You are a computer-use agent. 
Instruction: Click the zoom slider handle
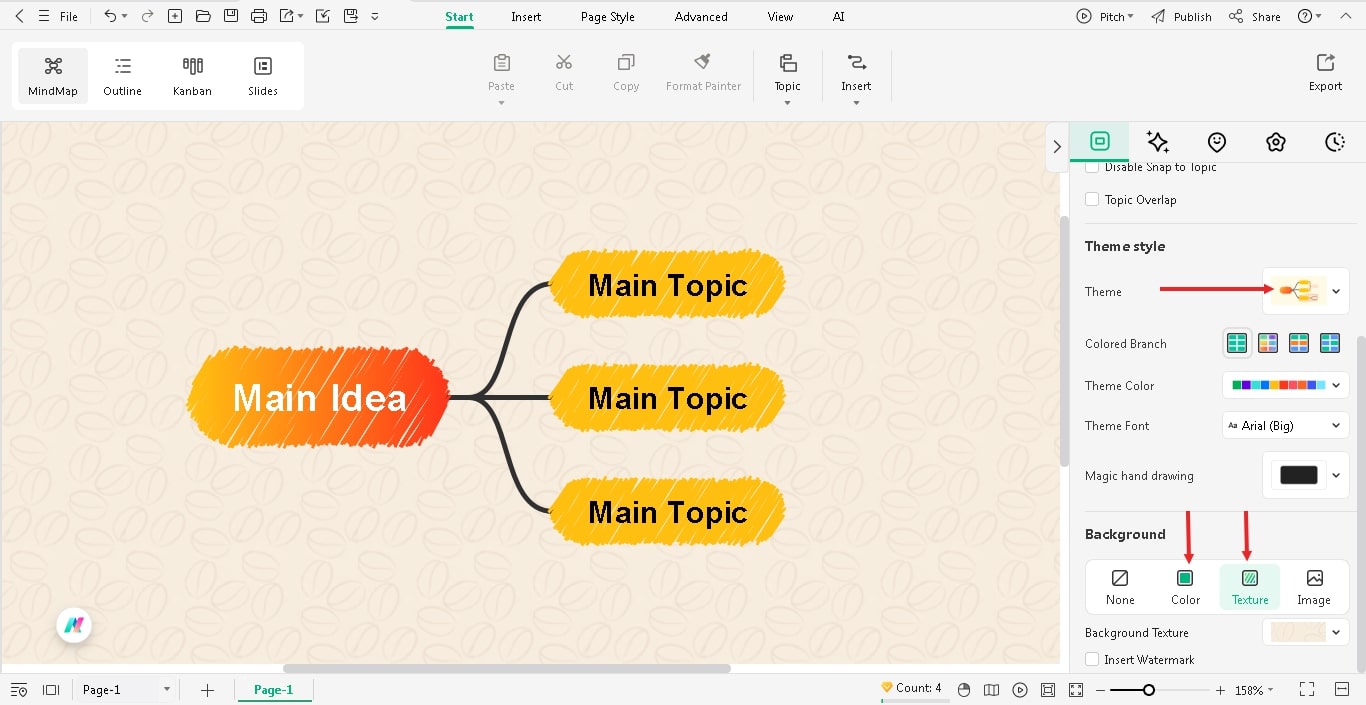[x=1149, y=690]
